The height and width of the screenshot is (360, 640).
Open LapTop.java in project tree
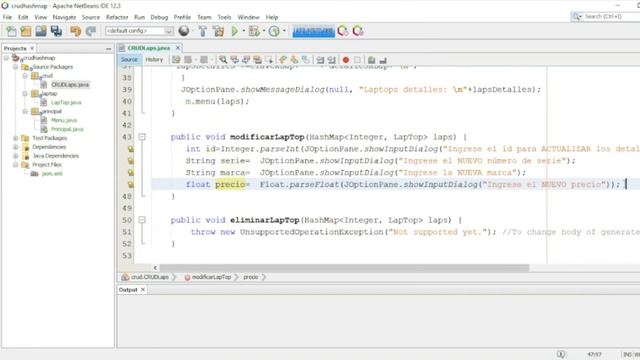tap(66, 102)
